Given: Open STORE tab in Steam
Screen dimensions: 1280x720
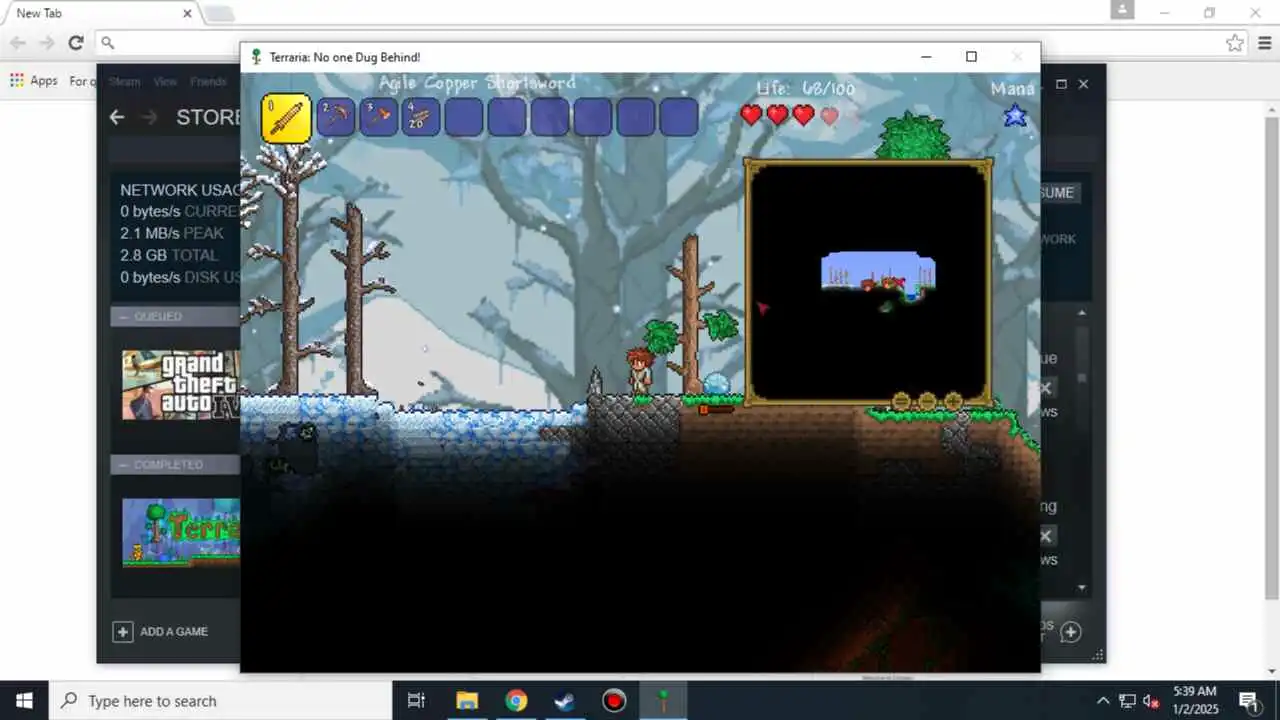Looking at the screenshot, I should click(x=209, y=117).
